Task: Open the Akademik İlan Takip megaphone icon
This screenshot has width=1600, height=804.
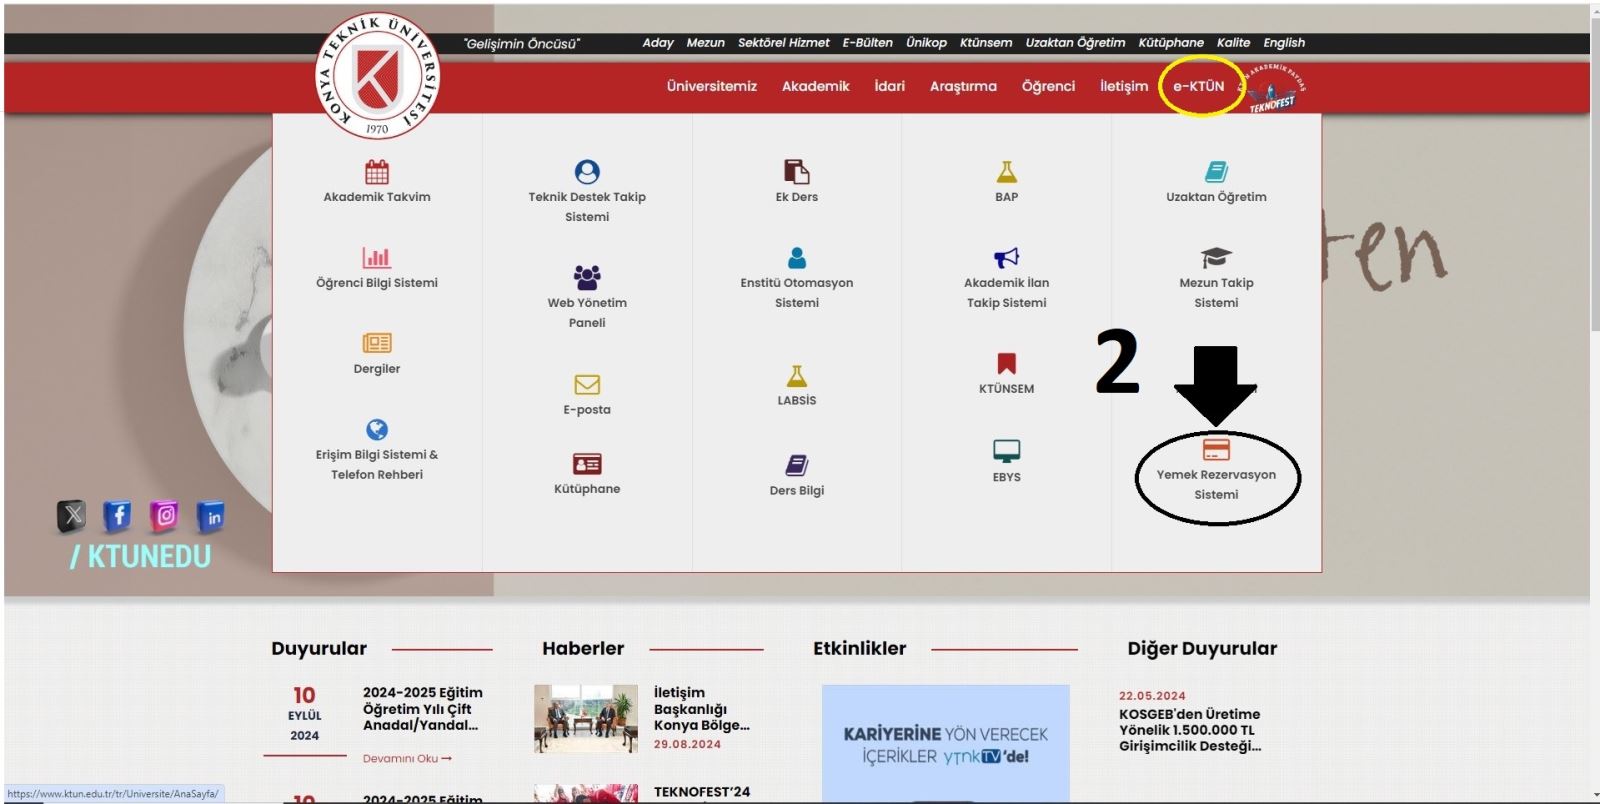Action: [x=1006, y=258]
